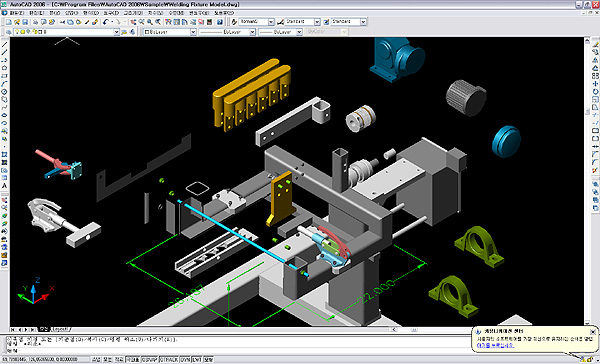
Task: Toggle LWT lineweight display button
Action: click(197, 359)
